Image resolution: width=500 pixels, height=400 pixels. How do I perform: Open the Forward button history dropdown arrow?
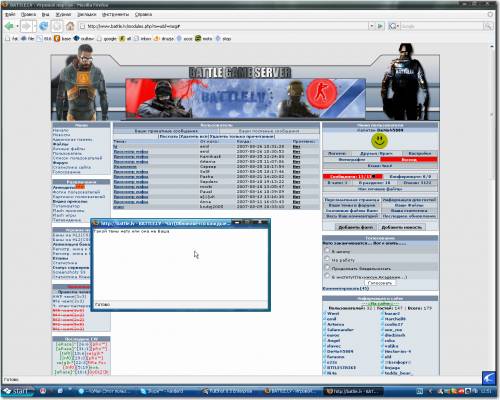[35, 26]
